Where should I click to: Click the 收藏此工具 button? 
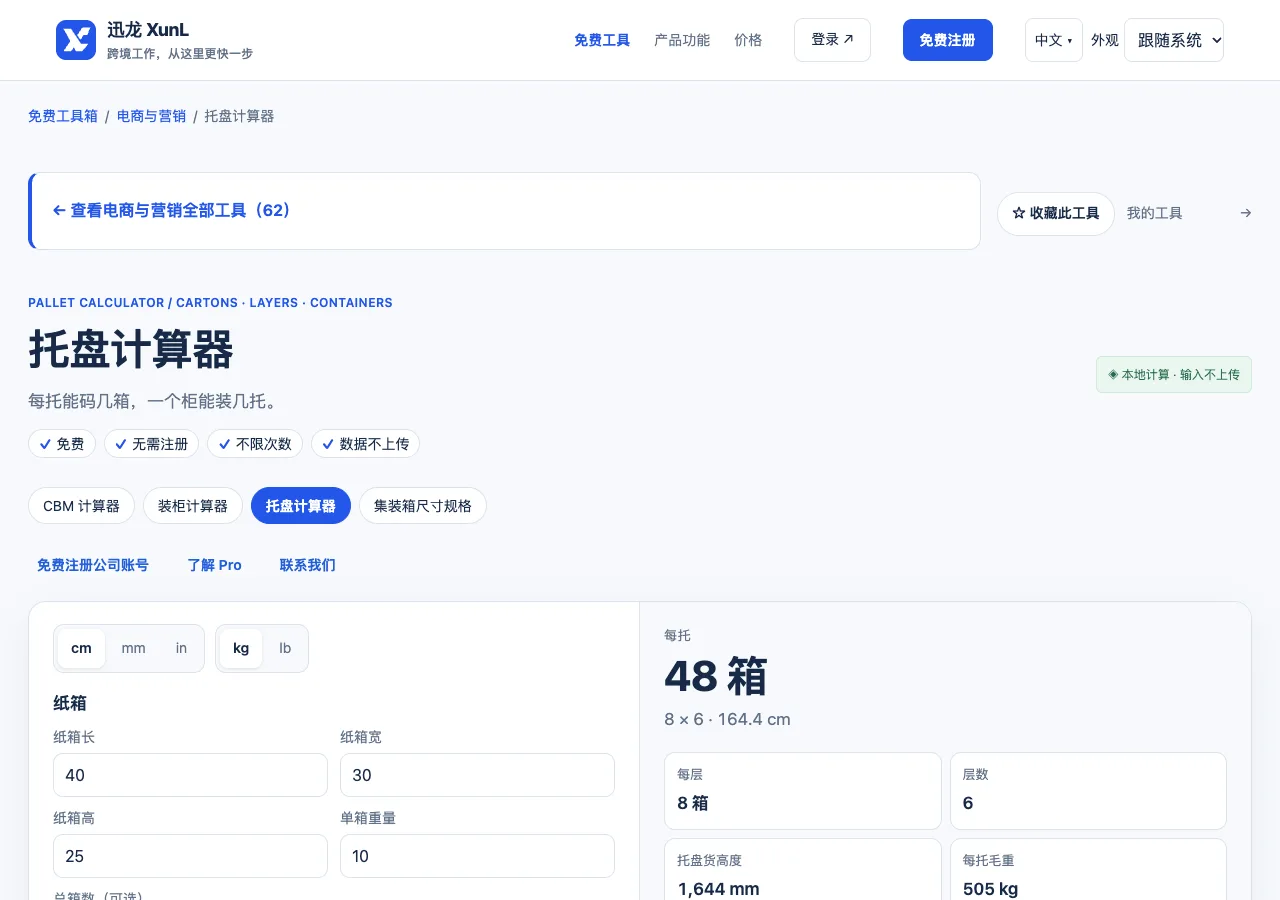click(1056, 214)
